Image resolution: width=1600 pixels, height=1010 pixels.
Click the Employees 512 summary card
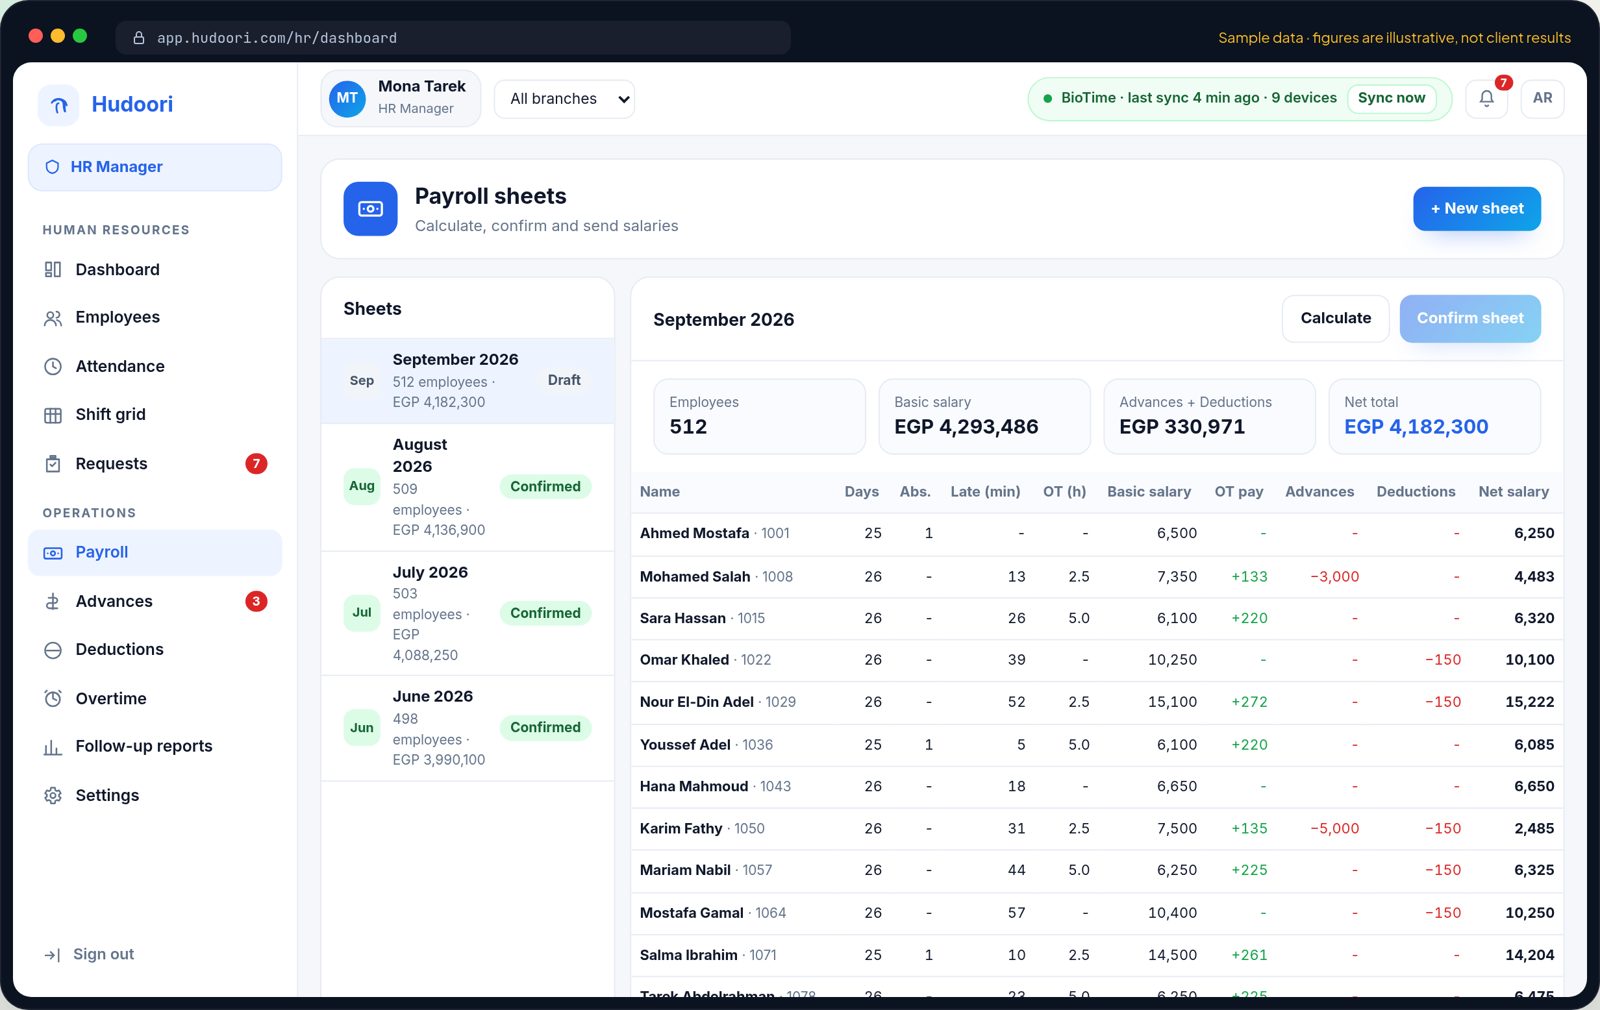pyautogui.click(x=759, y=416)
